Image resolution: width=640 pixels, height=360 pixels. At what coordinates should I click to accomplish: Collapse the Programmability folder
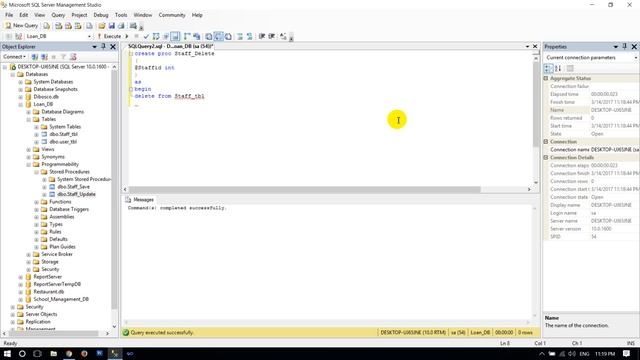pos(29,164)
